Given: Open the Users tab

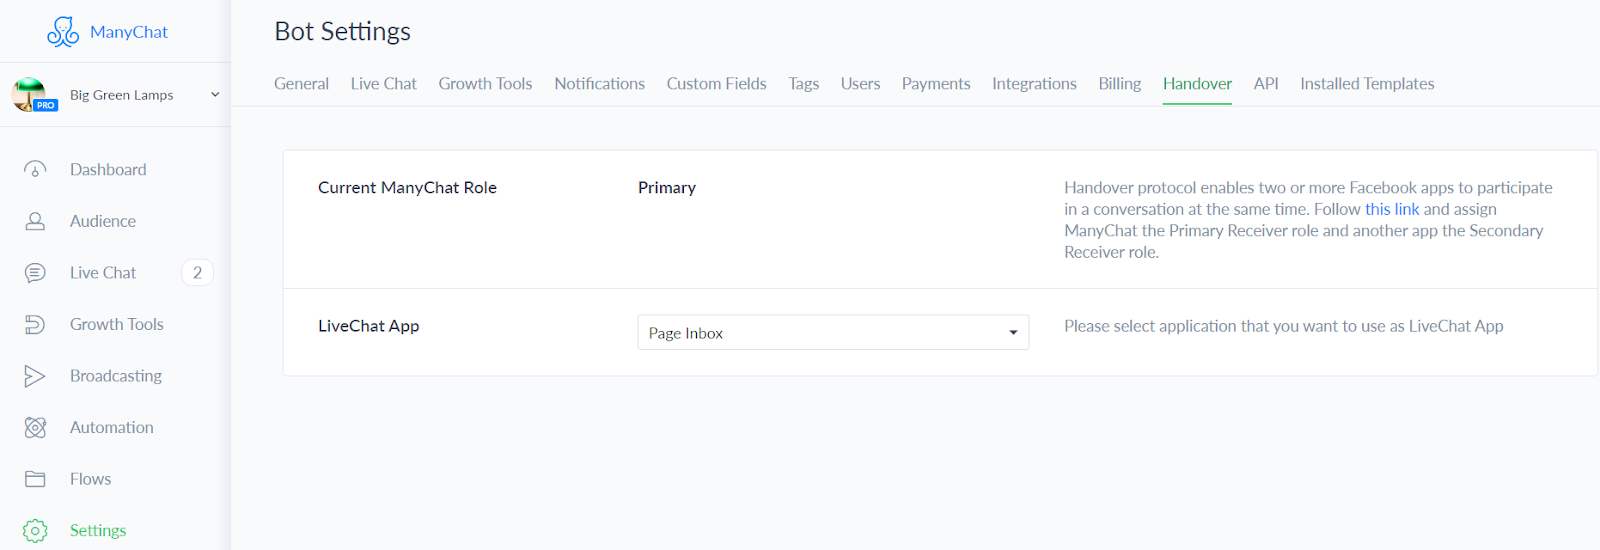Looking at the screenshot, I should point(860,84).
